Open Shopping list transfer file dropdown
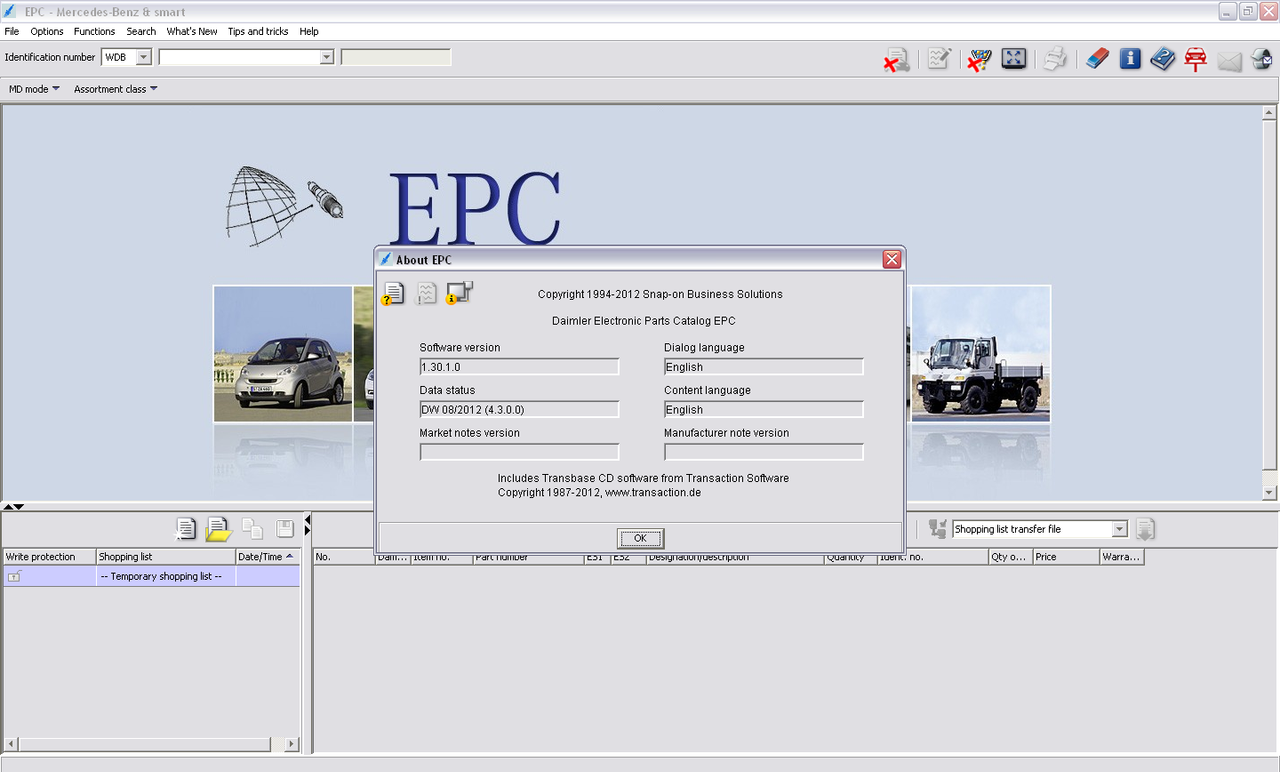This screenshot has width=1280, height=772. click(1119, 529)
